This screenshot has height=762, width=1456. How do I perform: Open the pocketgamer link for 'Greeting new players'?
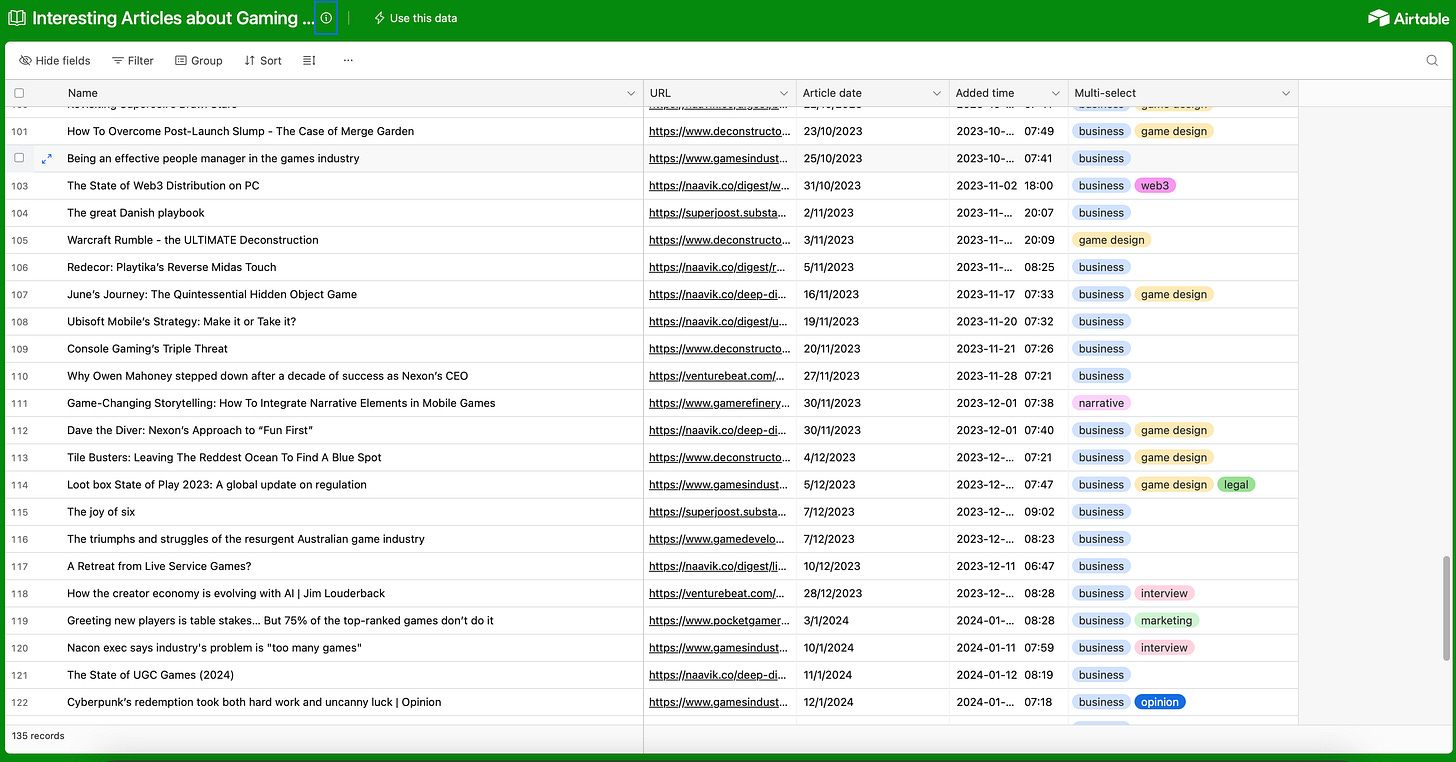tap(719, 620)
